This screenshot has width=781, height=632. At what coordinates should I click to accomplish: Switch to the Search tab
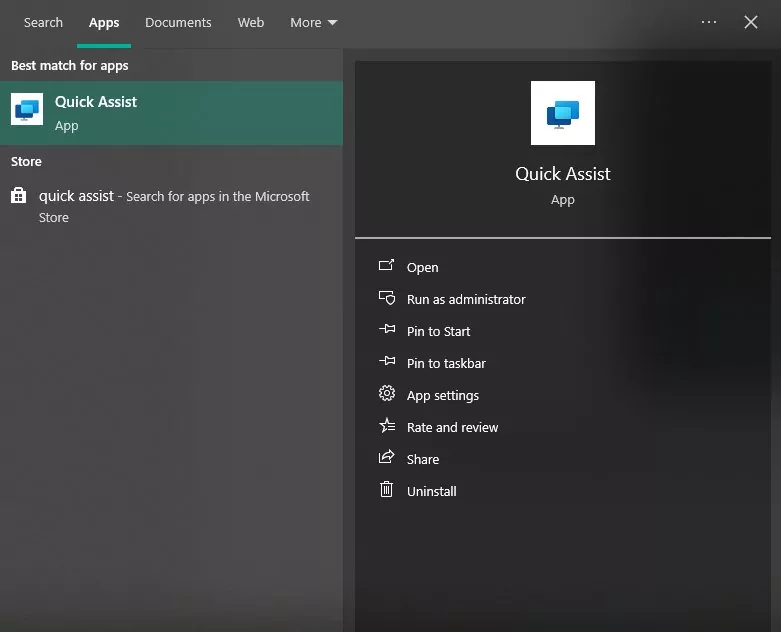[43, 22]
